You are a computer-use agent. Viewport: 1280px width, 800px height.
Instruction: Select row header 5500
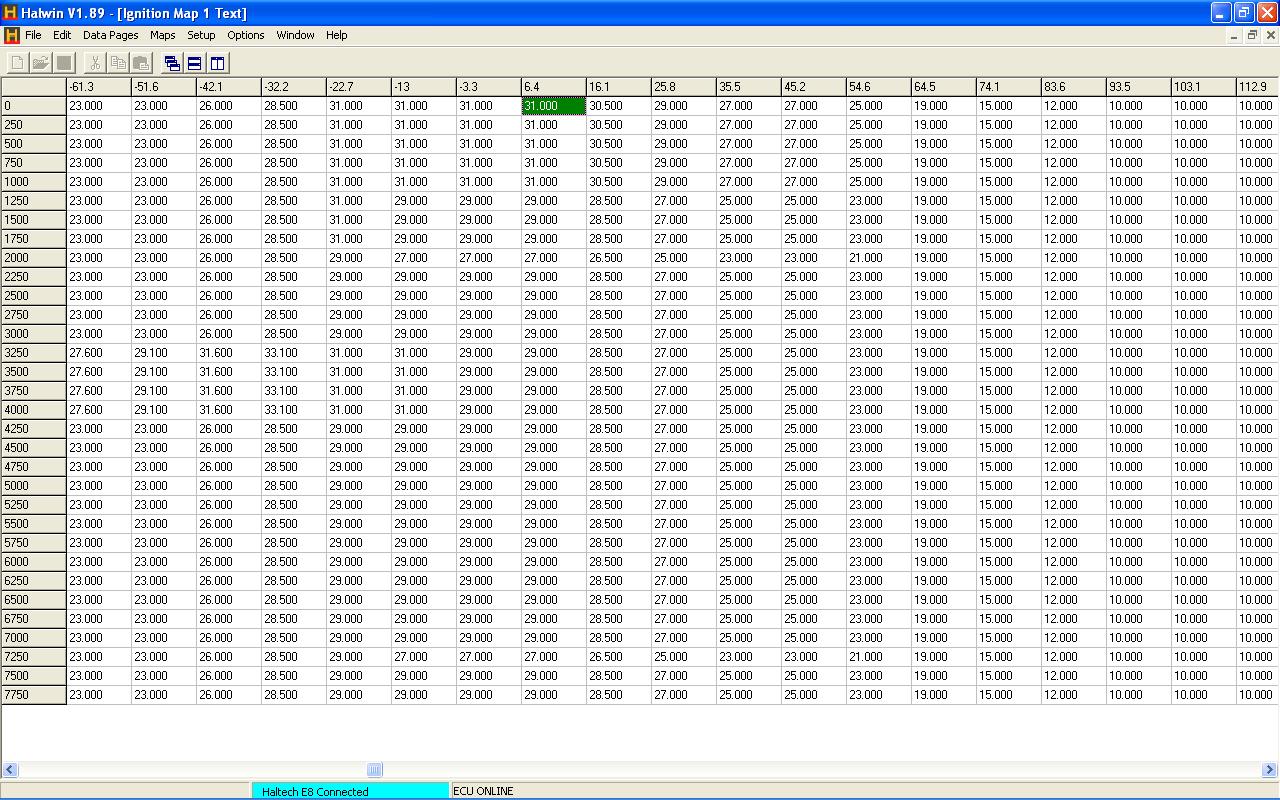(x=34, y=524)
